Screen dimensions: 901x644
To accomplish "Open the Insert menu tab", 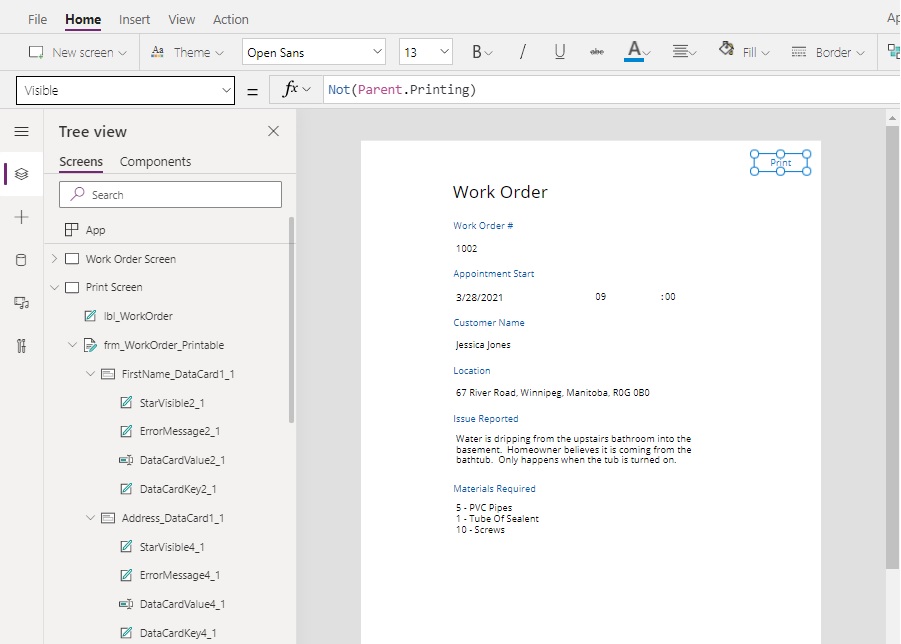I will [134, 20].
